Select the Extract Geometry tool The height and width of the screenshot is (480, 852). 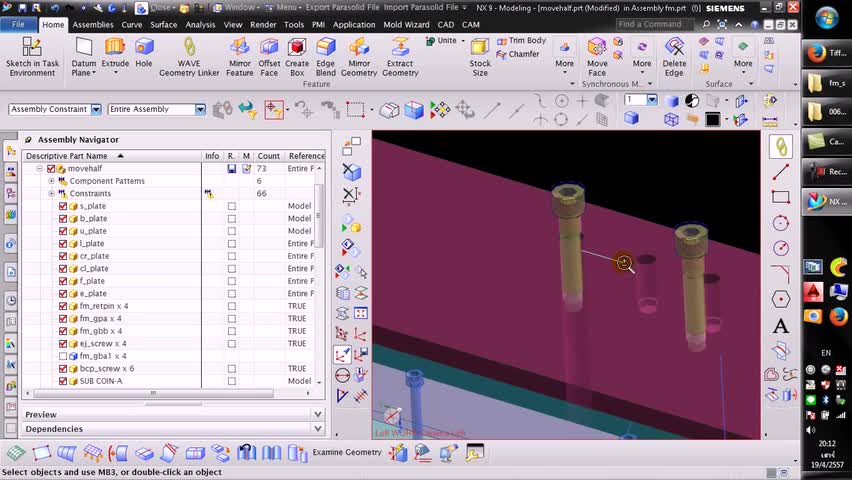click(400, 57)
